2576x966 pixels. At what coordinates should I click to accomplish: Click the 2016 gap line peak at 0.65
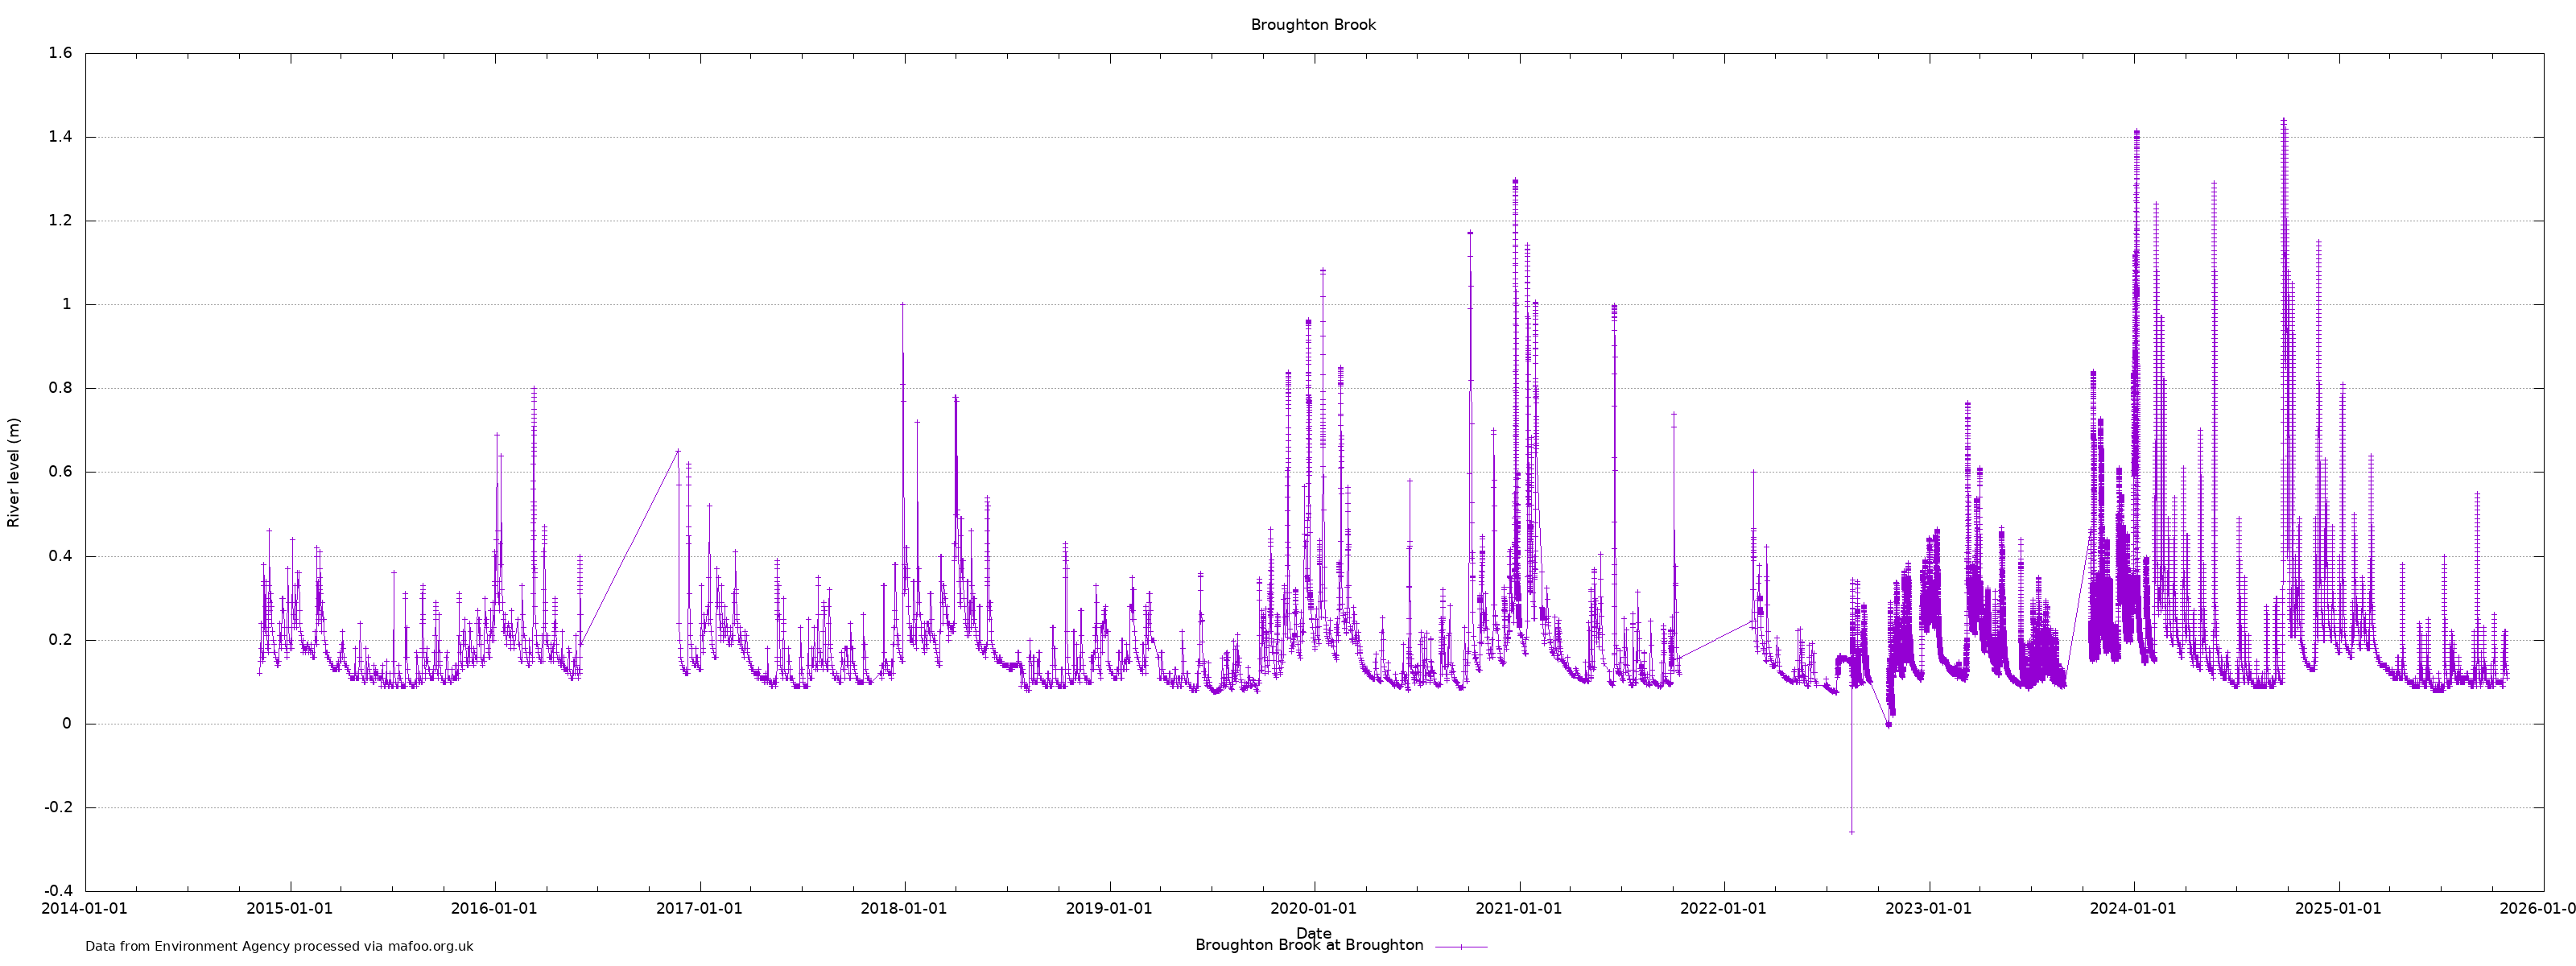coord(677,451)
